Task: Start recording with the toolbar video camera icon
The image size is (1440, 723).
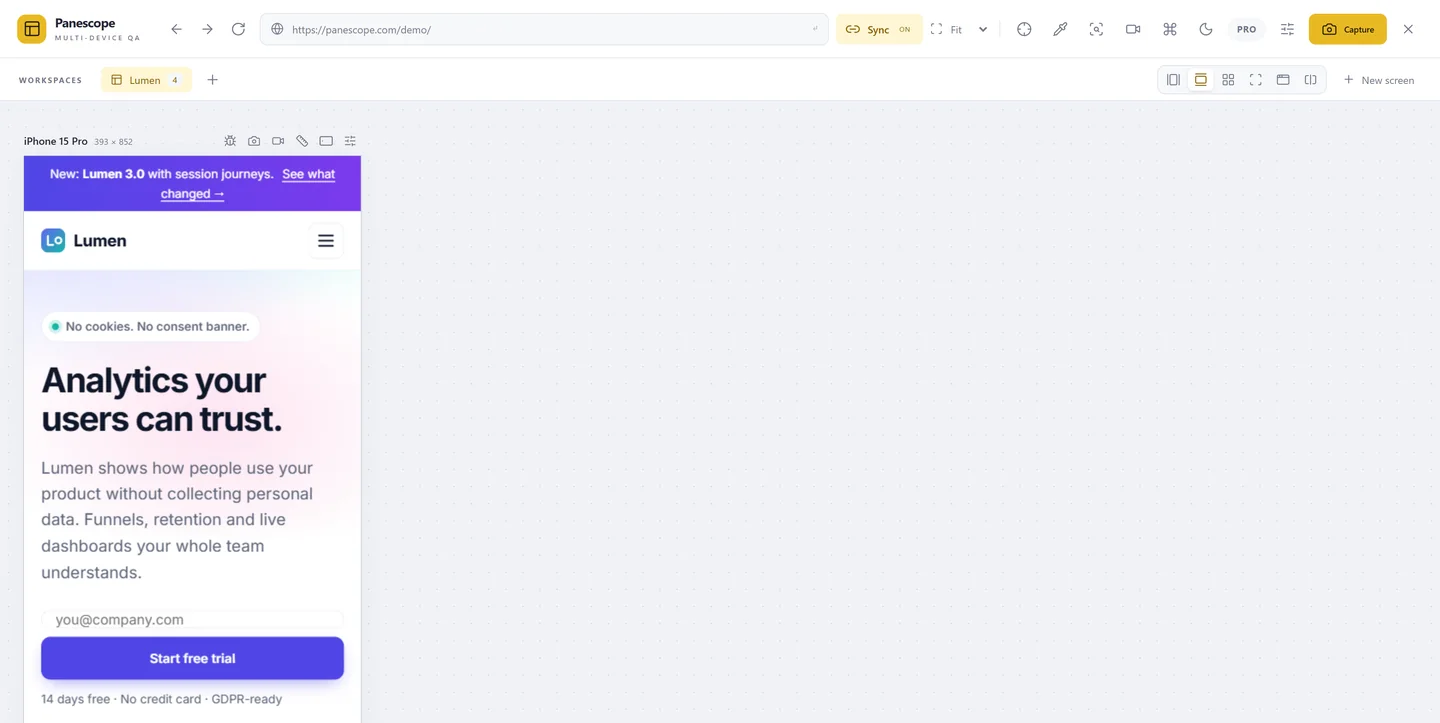Action: coord(1133,29)
